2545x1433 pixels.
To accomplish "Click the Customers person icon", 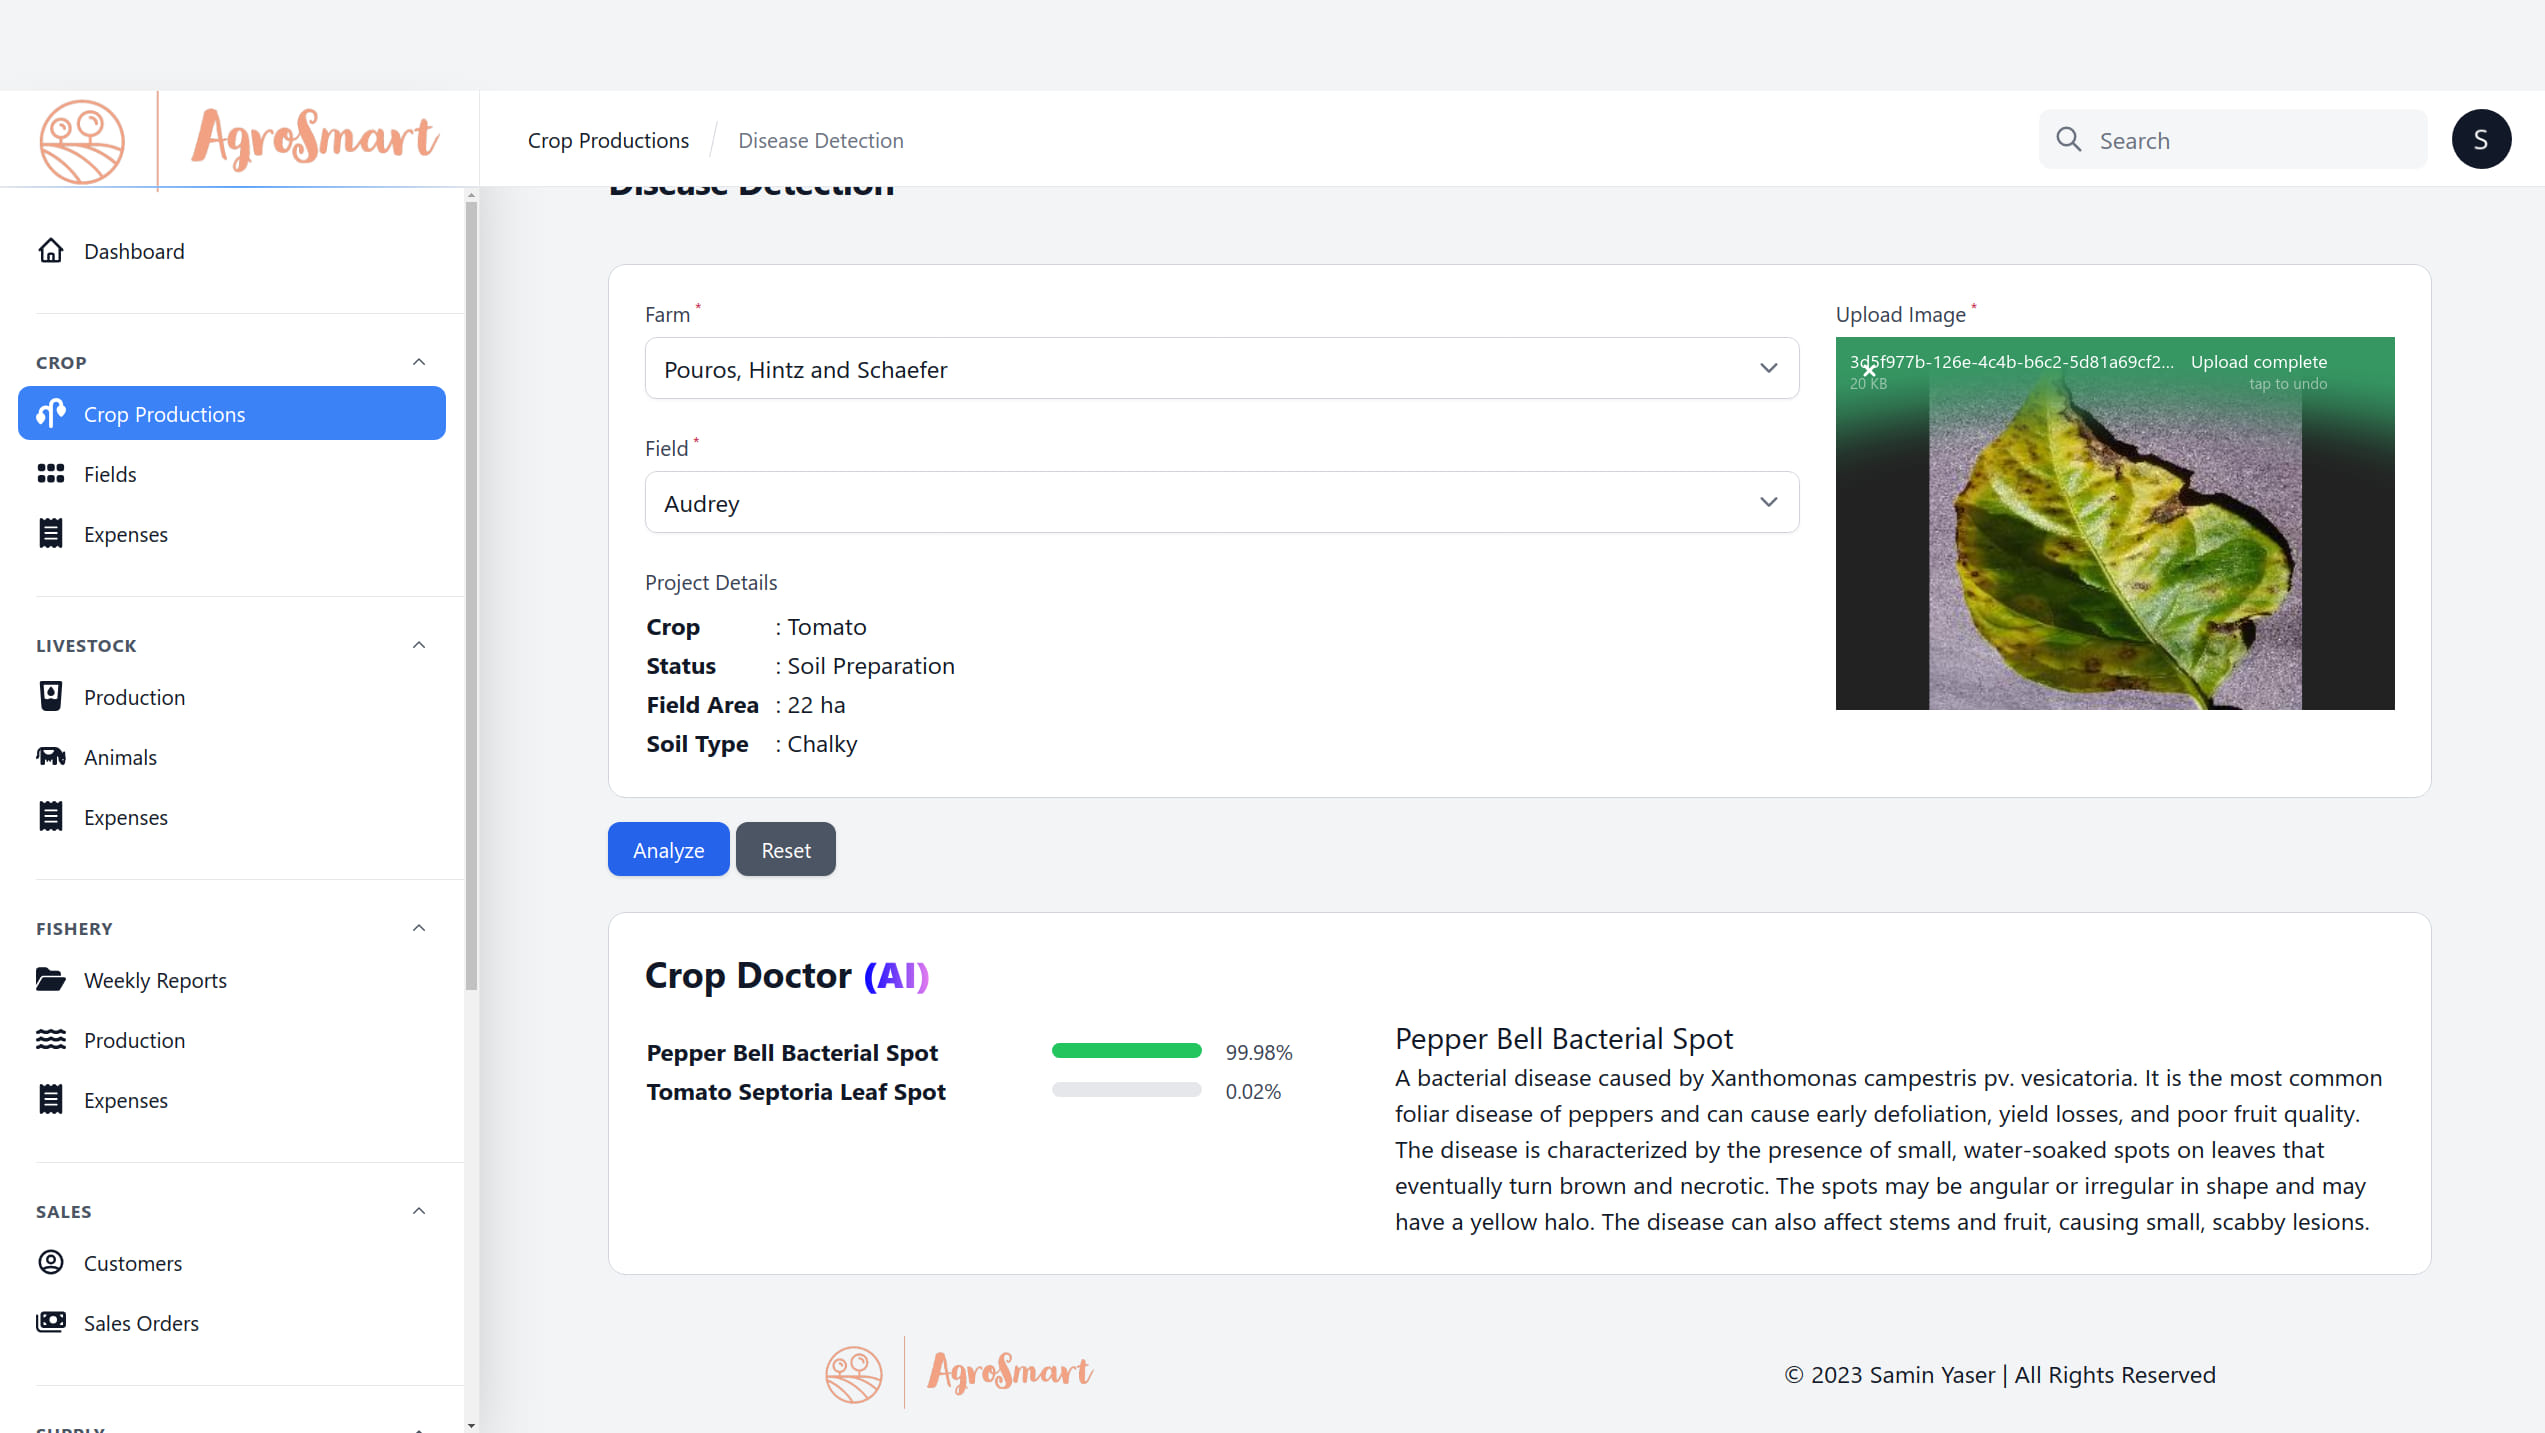I will pos(51,1263).
